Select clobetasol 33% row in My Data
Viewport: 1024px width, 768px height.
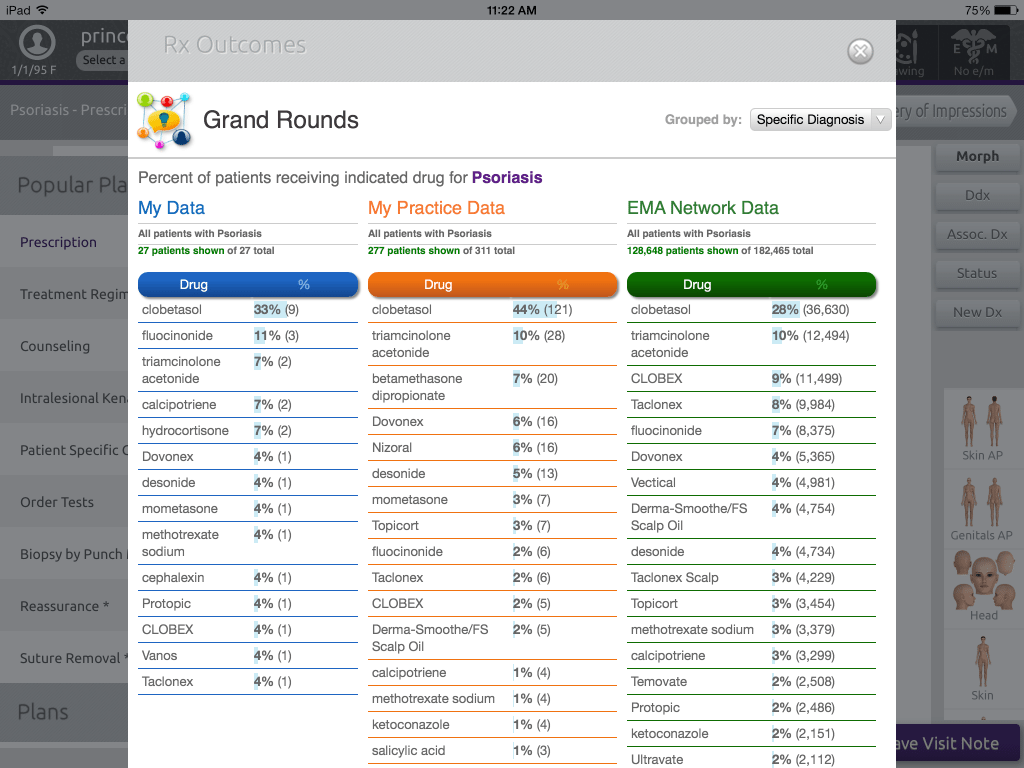248,310
